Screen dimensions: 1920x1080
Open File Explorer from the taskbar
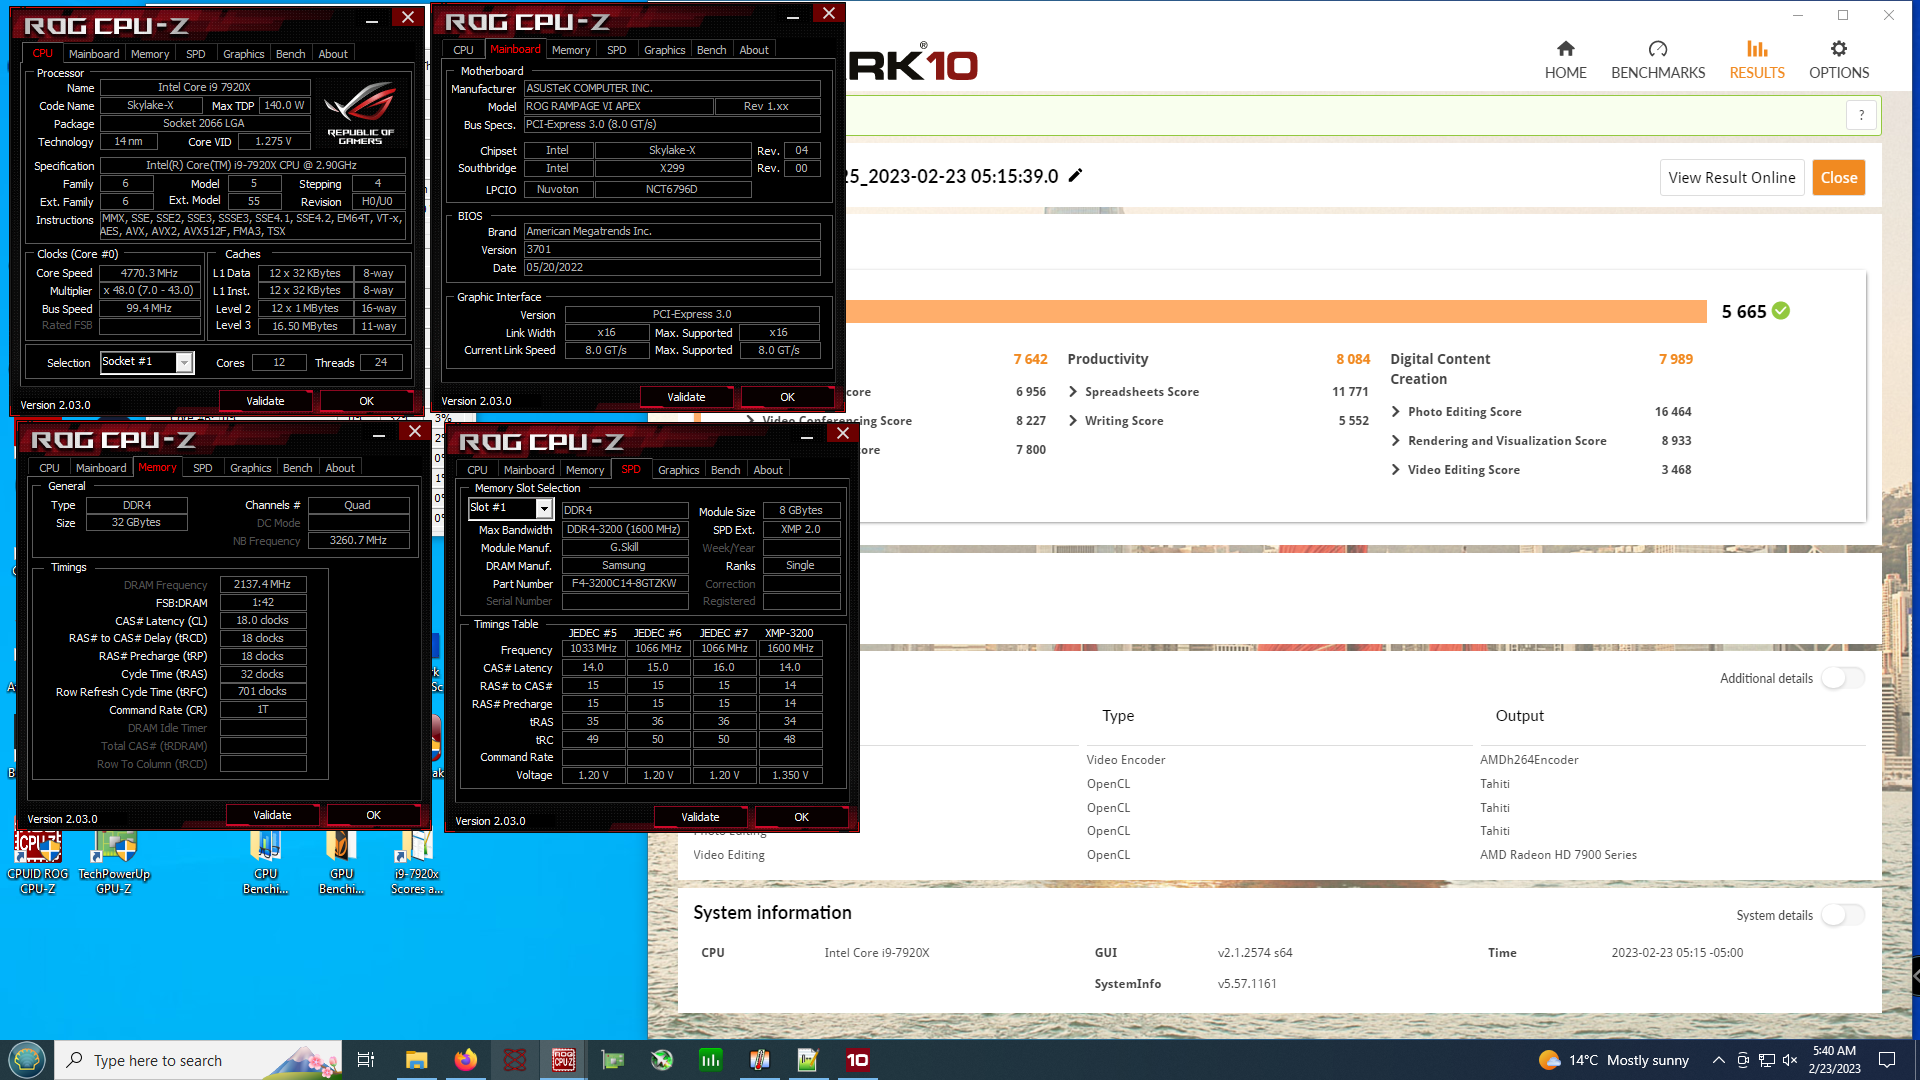[x=417, y=1060]
